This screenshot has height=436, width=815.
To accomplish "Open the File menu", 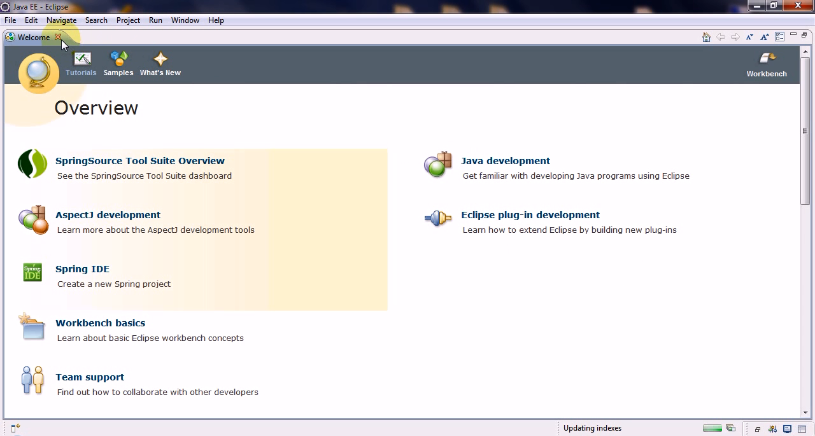I will pos(10,20).
